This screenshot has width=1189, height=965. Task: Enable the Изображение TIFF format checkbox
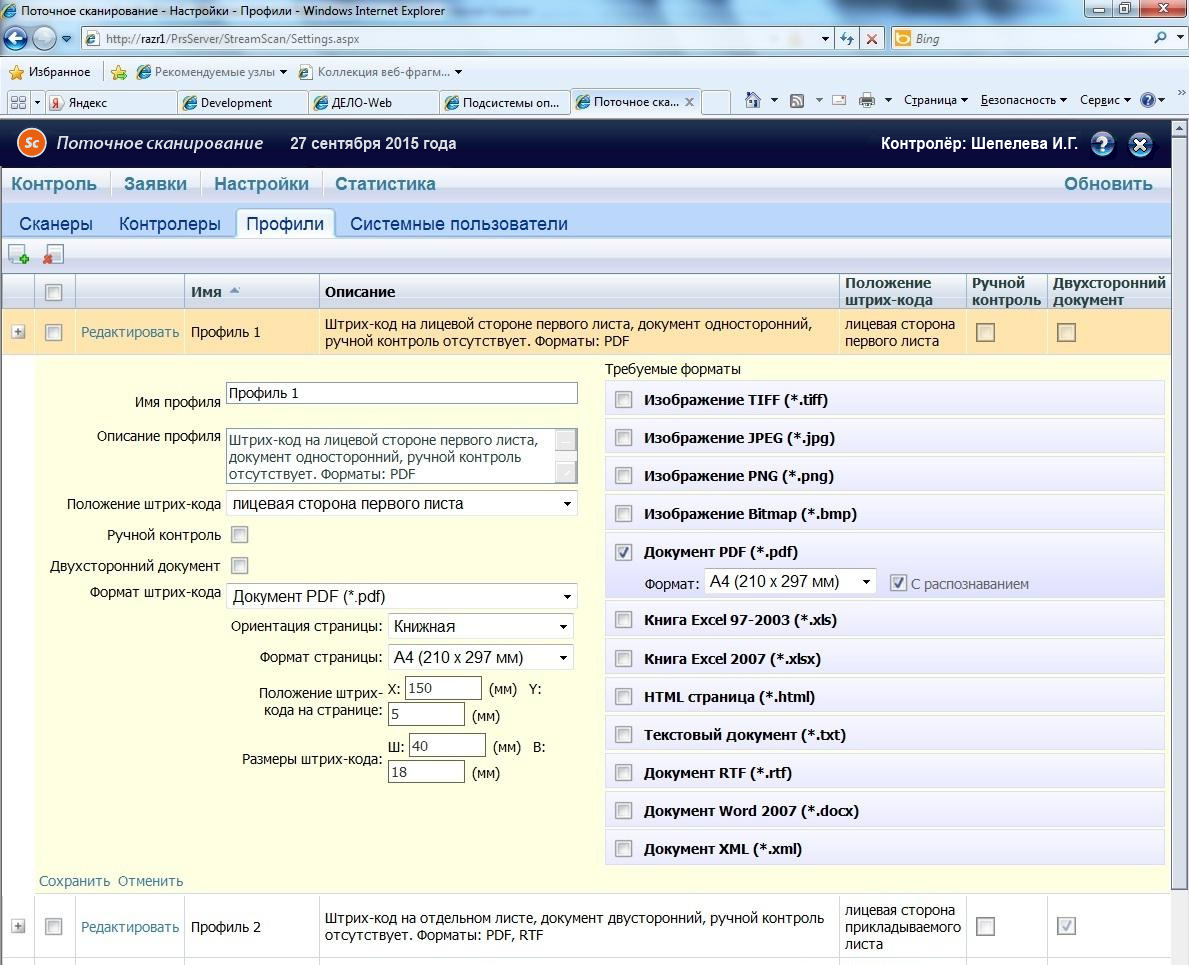tap(623, 399)
